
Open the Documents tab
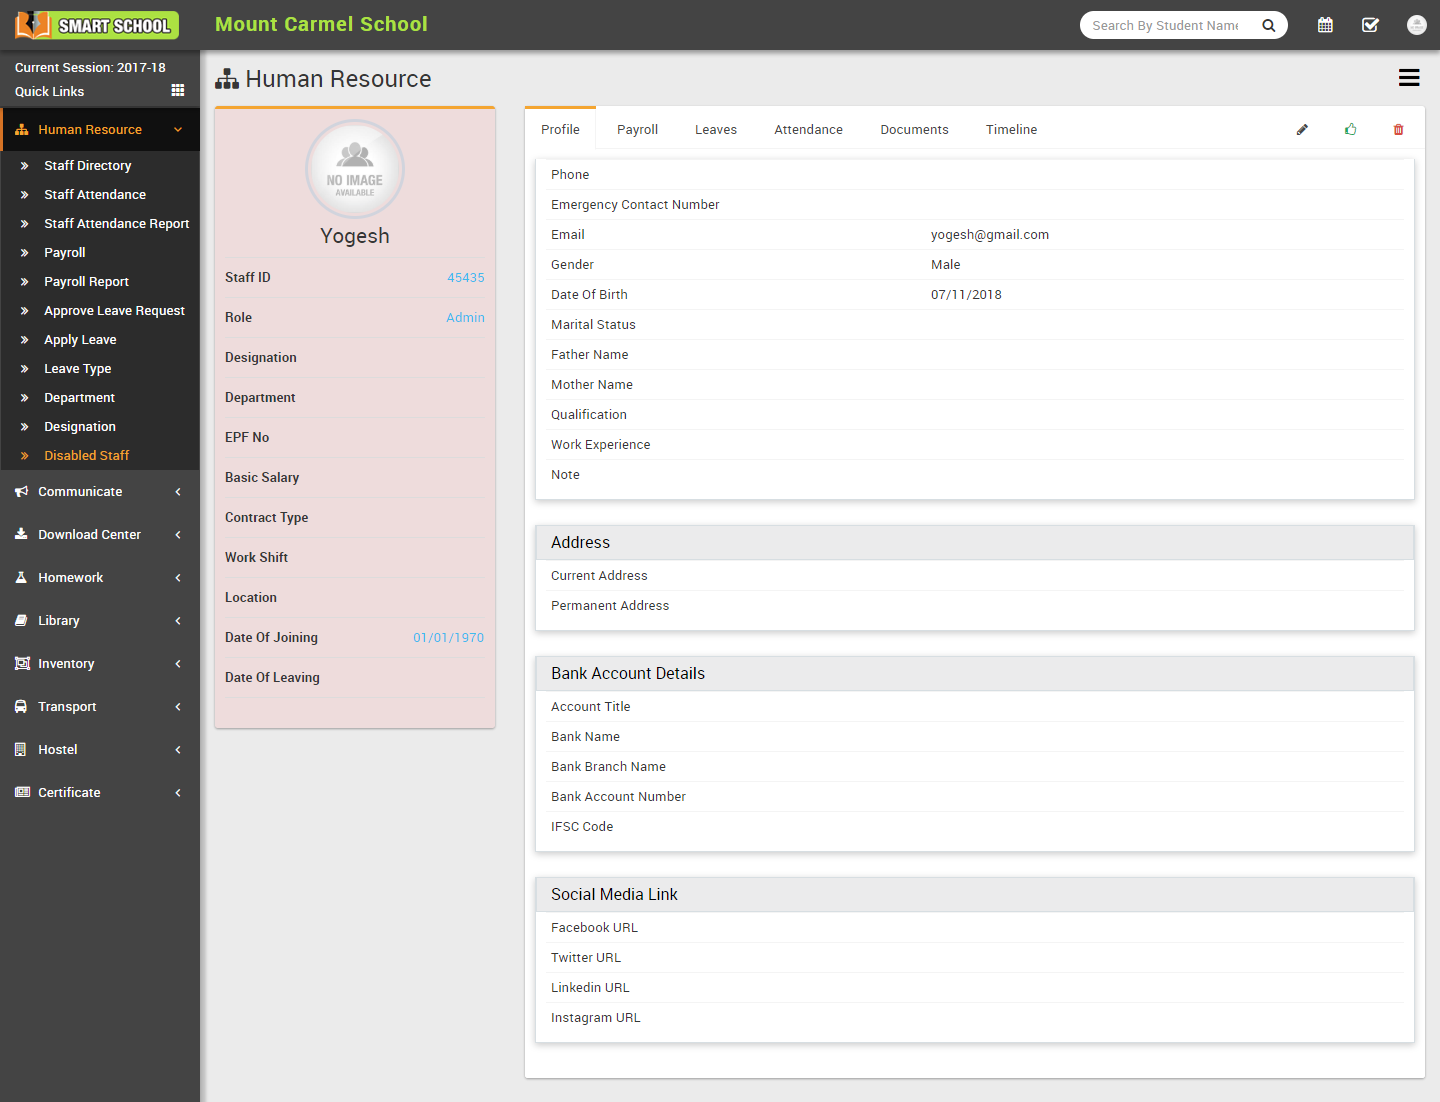pos(914,130)
